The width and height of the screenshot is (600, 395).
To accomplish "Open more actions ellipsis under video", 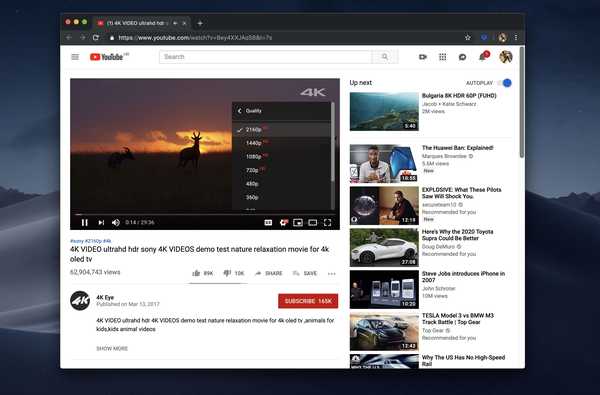I will [332, 273].
